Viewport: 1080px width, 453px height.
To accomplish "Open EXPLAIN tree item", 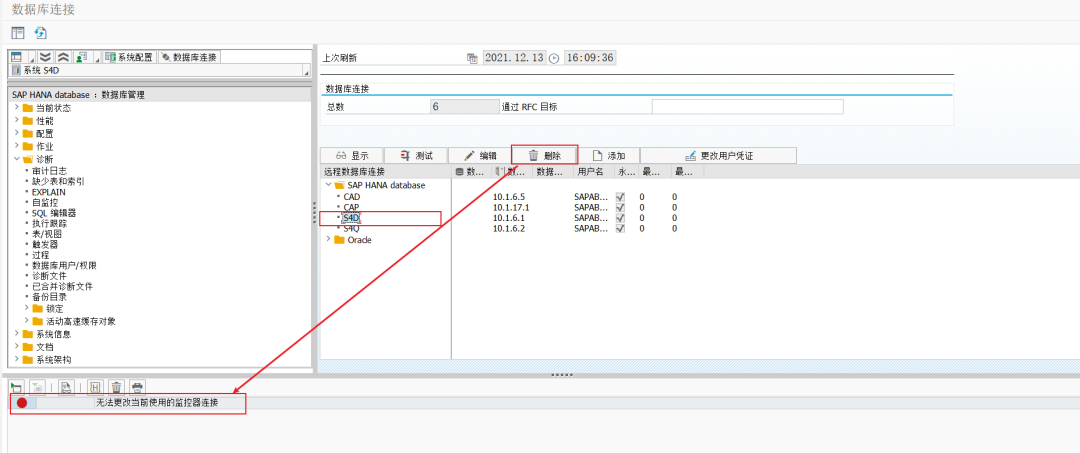I will coord(49,192).
